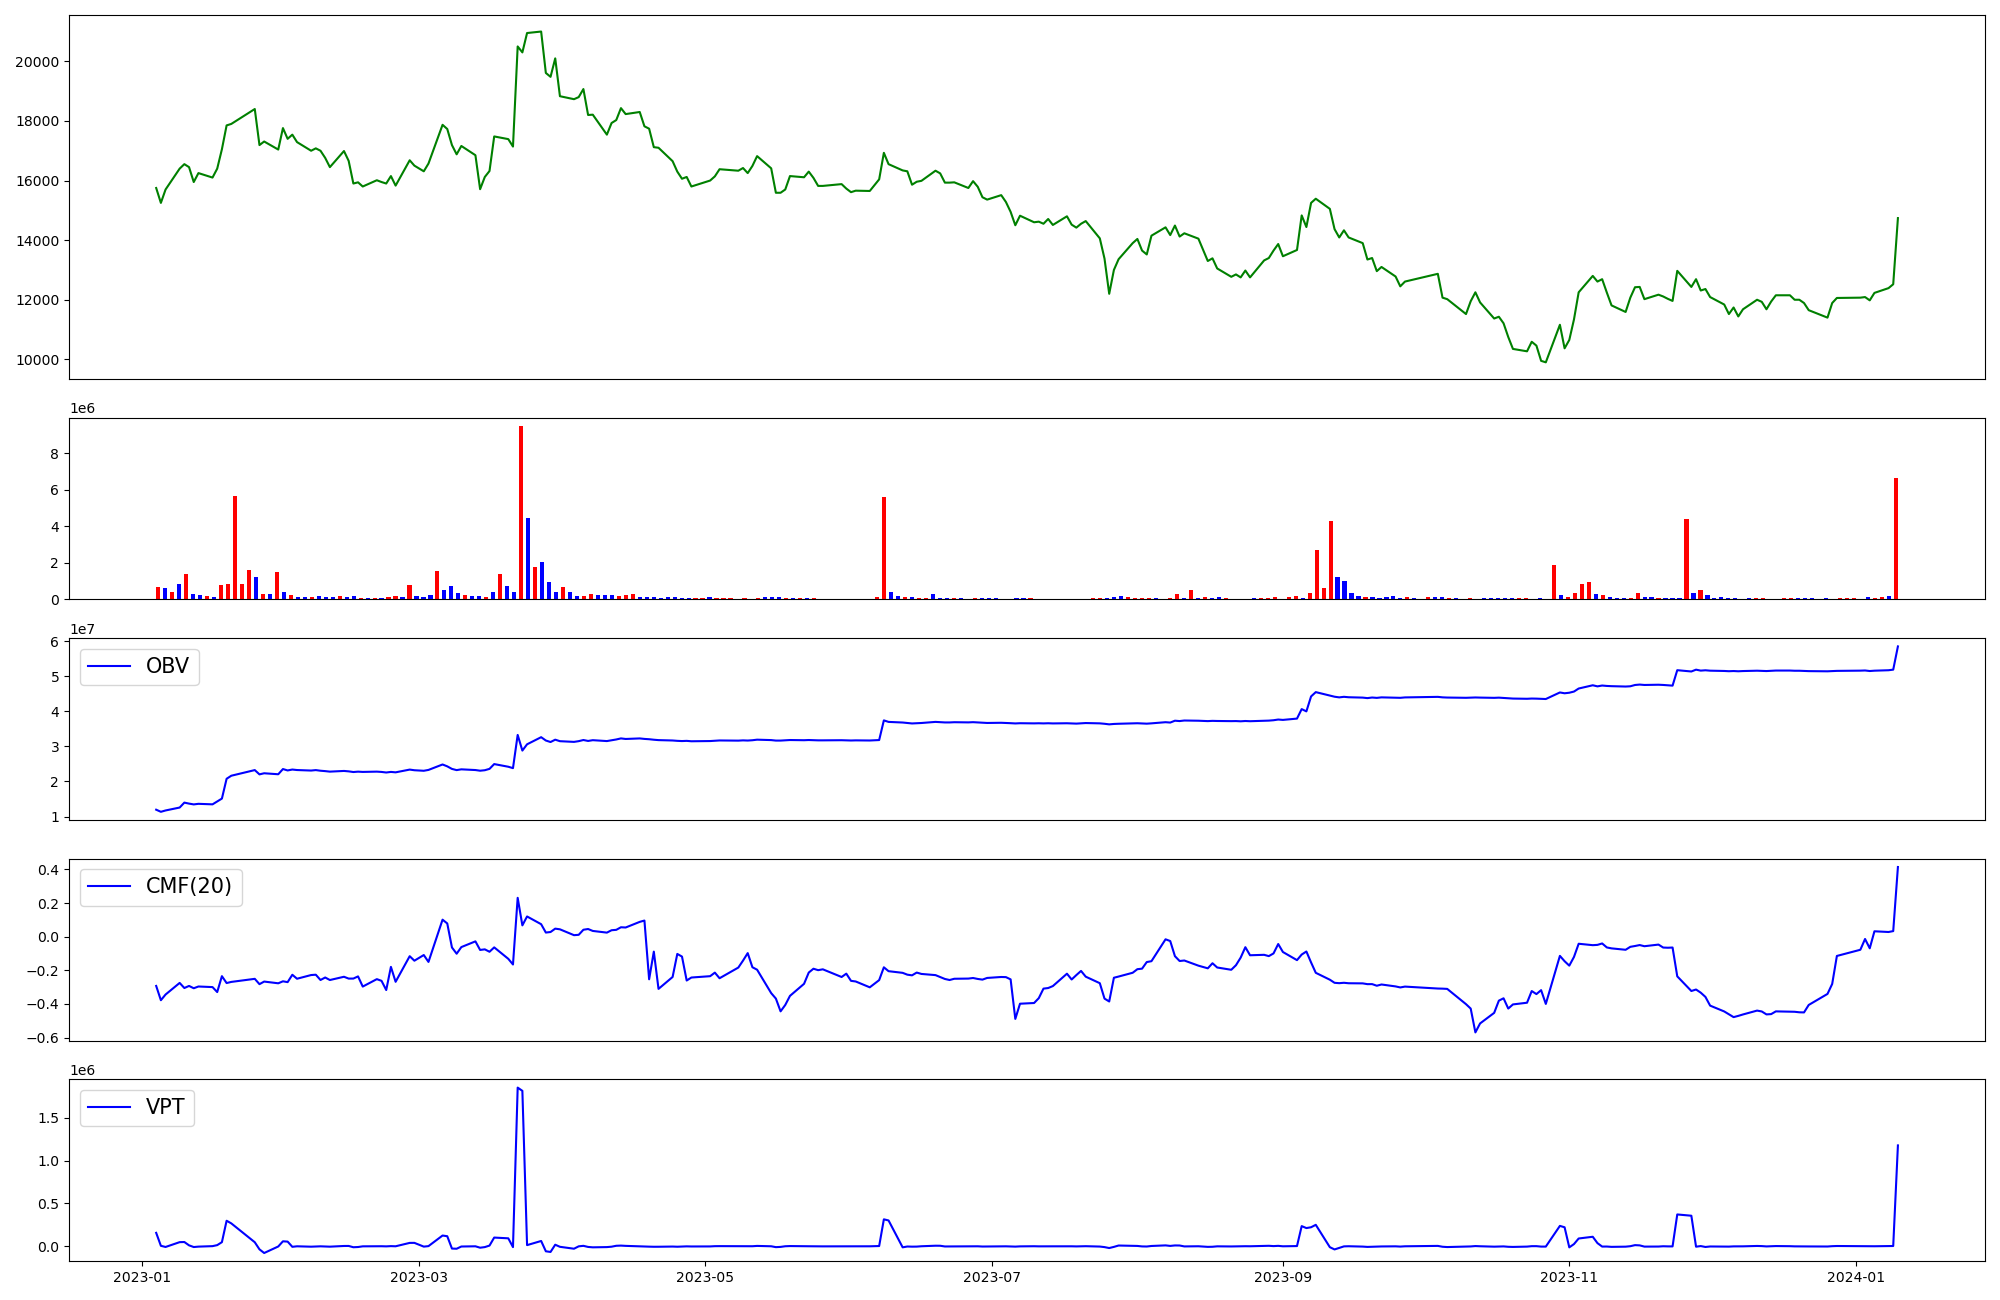This screenshot has height=1300, width=2000.
Task: Click the highest spike on the VPT line
Action: (518, 1088)
